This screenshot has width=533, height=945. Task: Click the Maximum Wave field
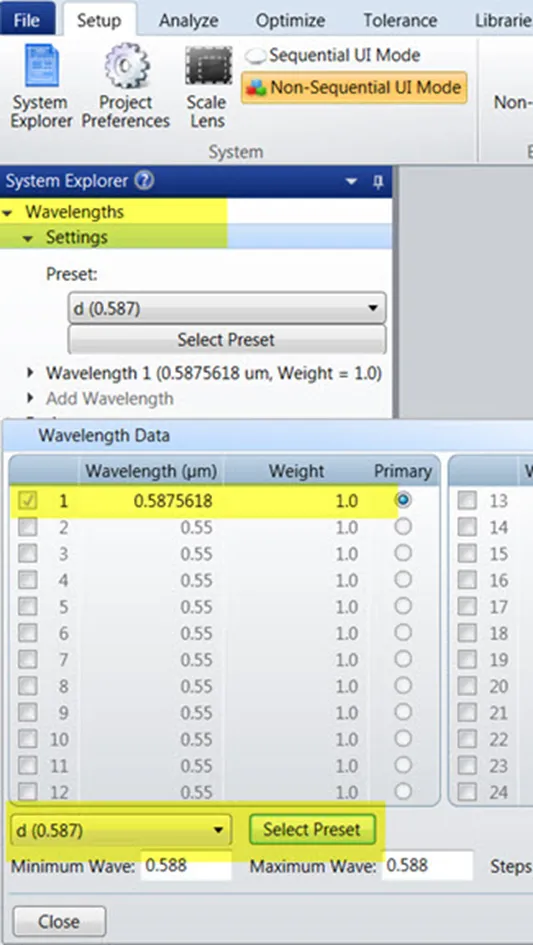click(427, 866)
